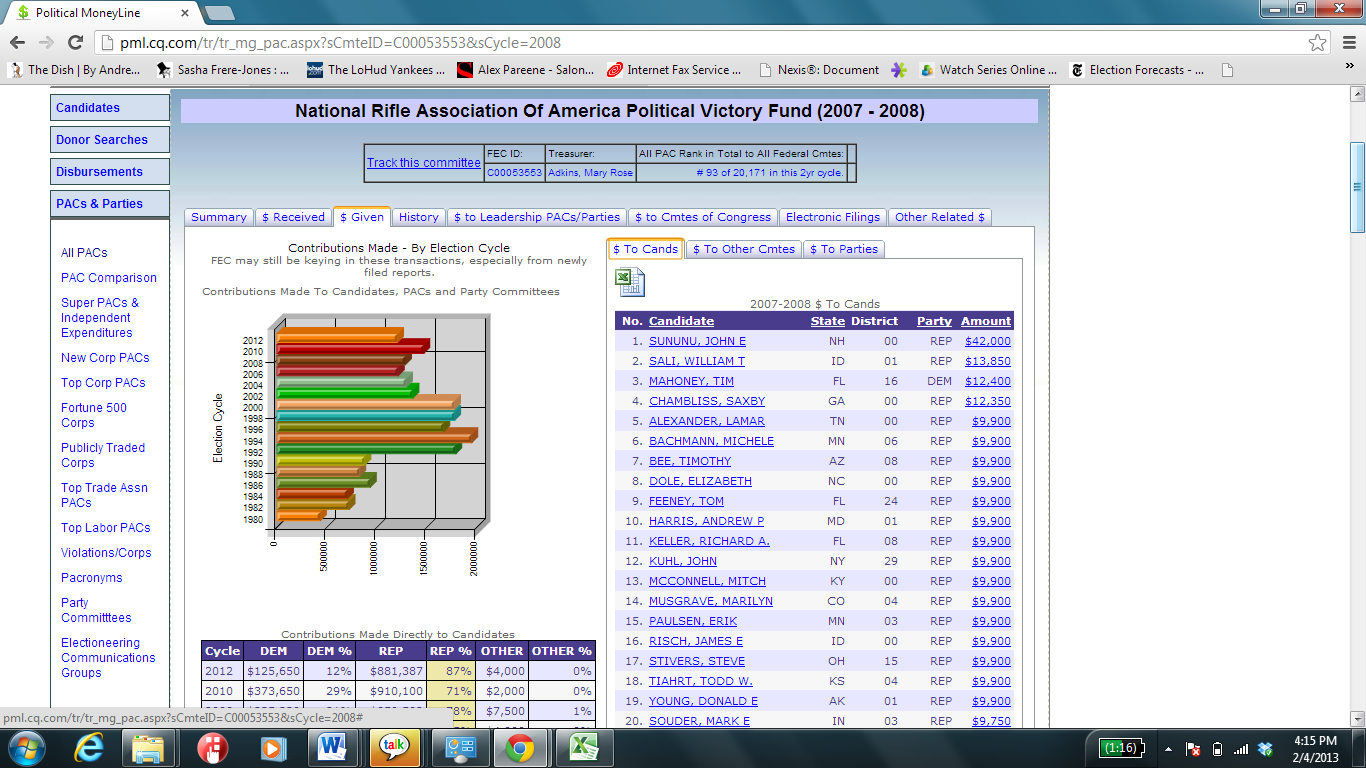Open Electronic Filings tab
This screenshot has width=1366, height=768.
pos(833,217)
